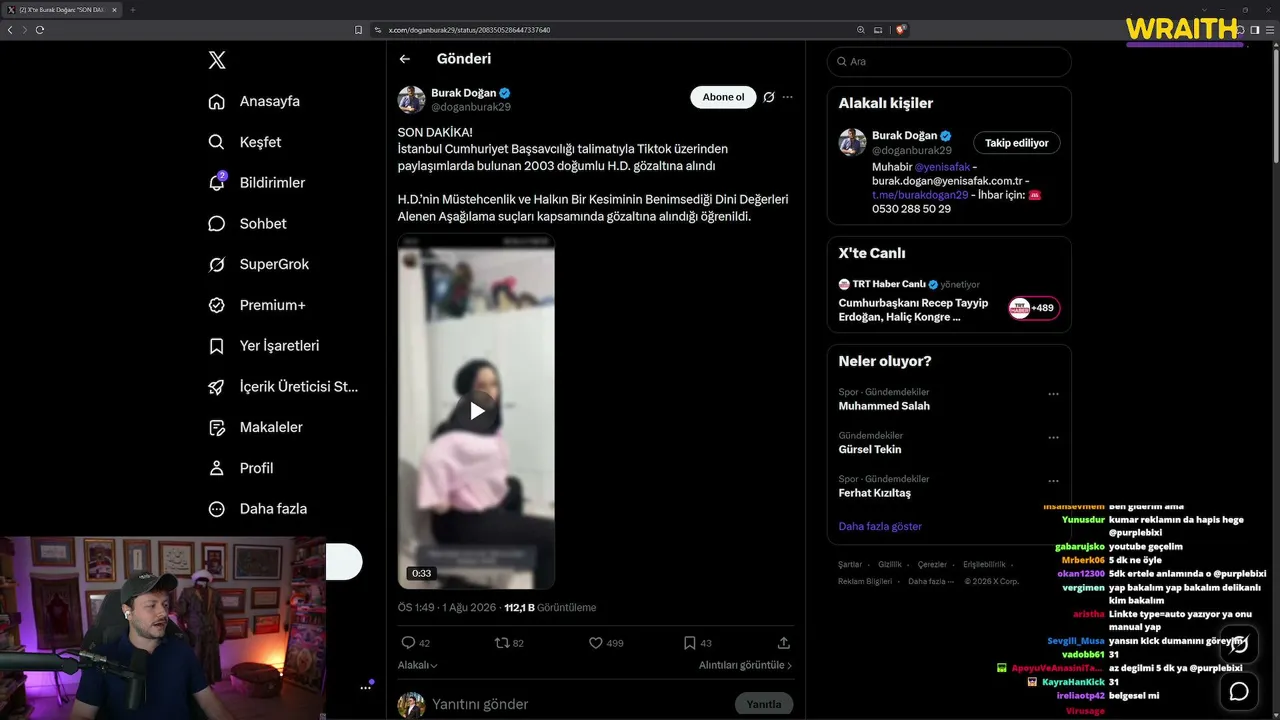Open the Bildirimler bell icon

[216, 183]
